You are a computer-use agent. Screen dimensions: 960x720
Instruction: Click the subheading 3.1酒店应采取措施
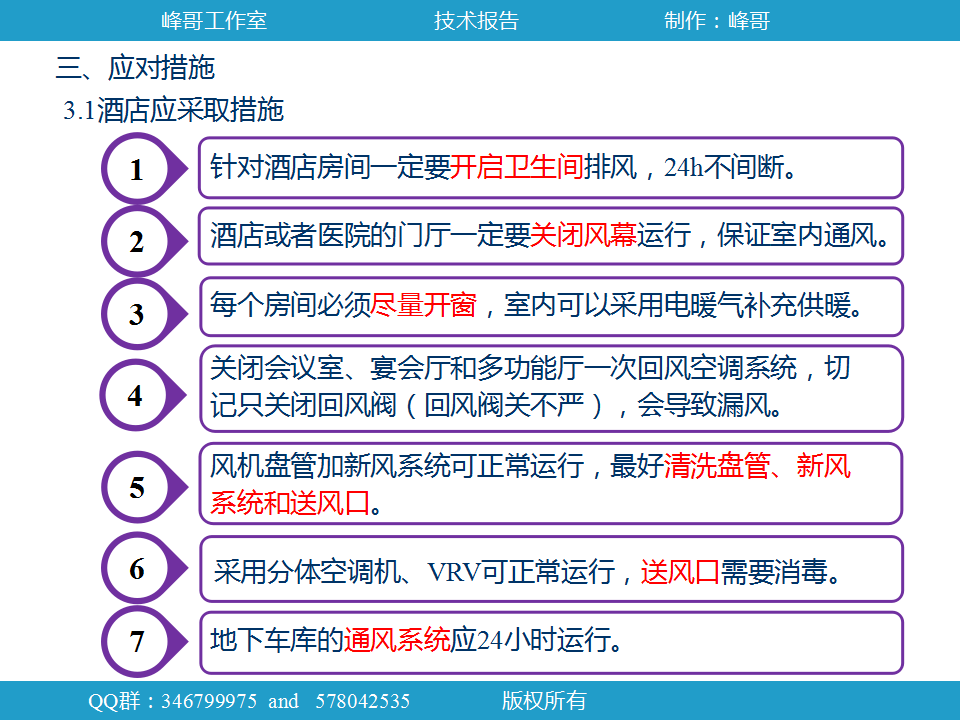173,110
